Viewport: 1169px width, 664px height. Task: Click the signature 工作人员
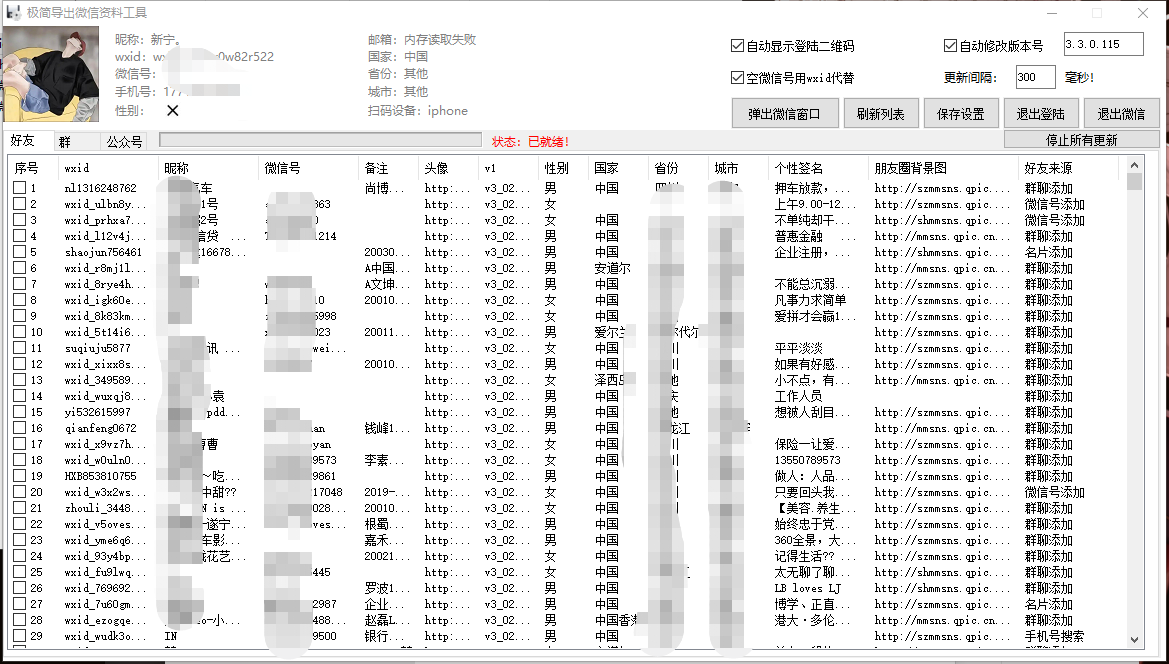click(798, 396)
